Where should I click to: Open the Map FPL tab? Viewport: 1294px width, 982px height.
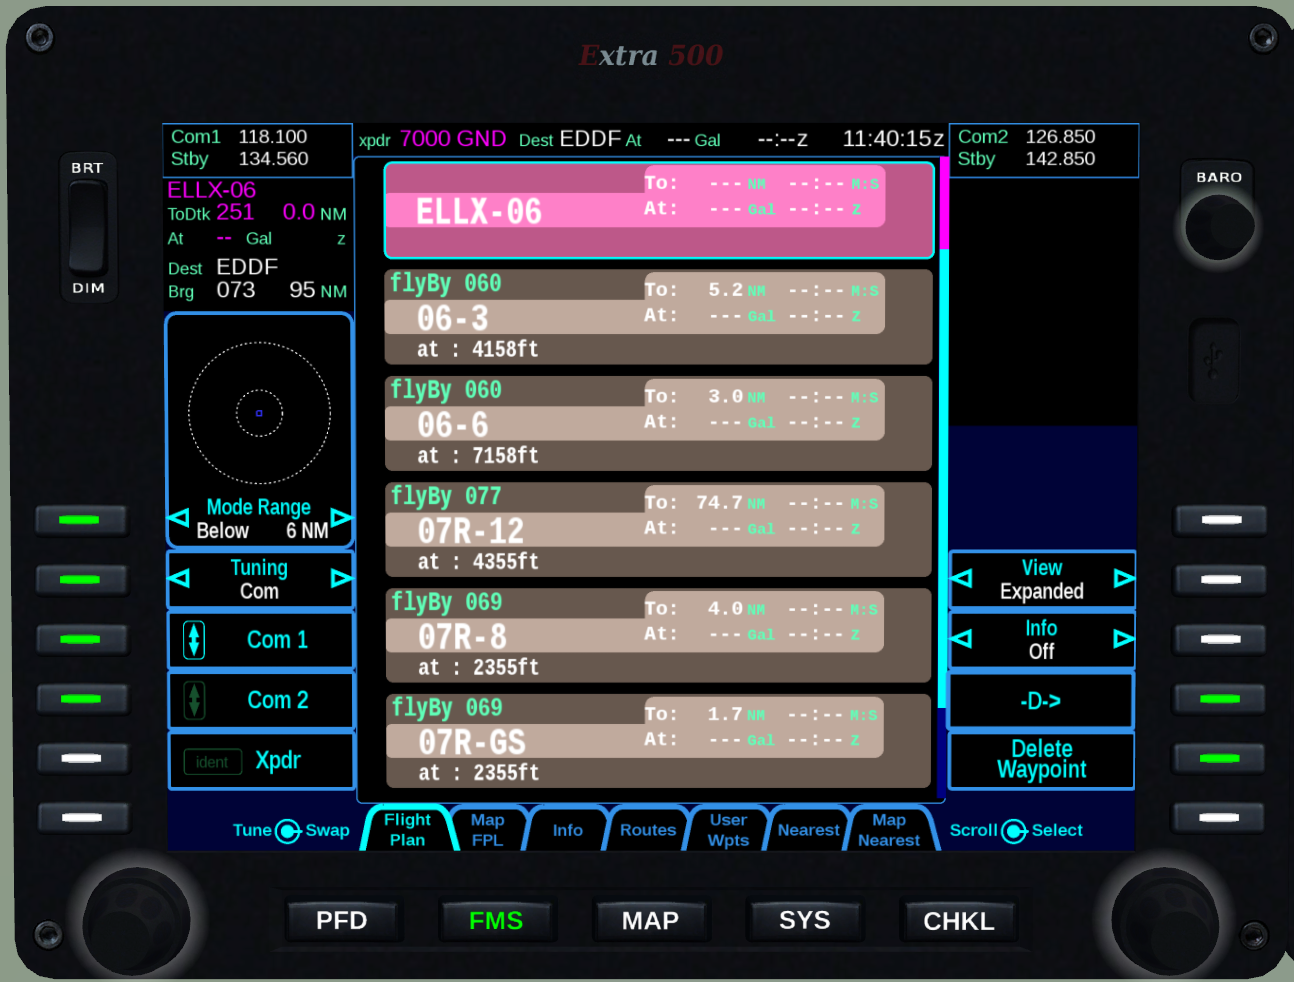pyautogui.click(x=488, y=830)
